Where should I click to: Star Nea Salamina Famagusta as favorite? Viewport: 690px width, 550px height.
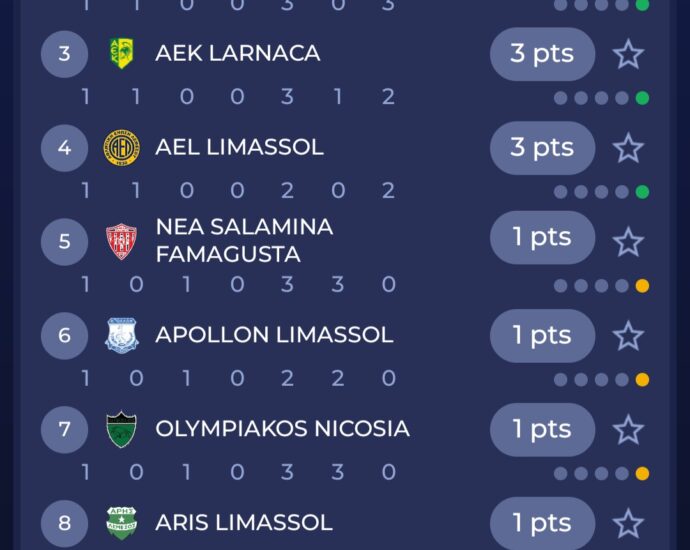click(628, 242)
